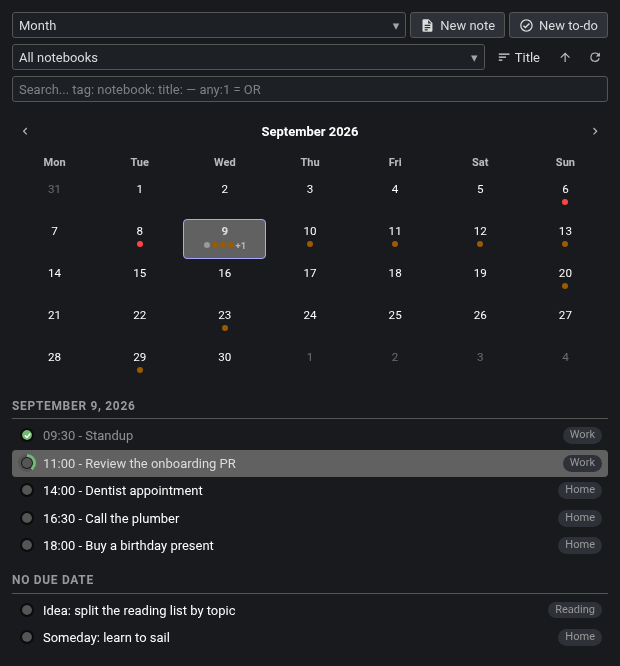This screenshot has height=666, width=620.
Task: Check off Dentist appointment
Action: pyautogui.click(x=27, y=491)
